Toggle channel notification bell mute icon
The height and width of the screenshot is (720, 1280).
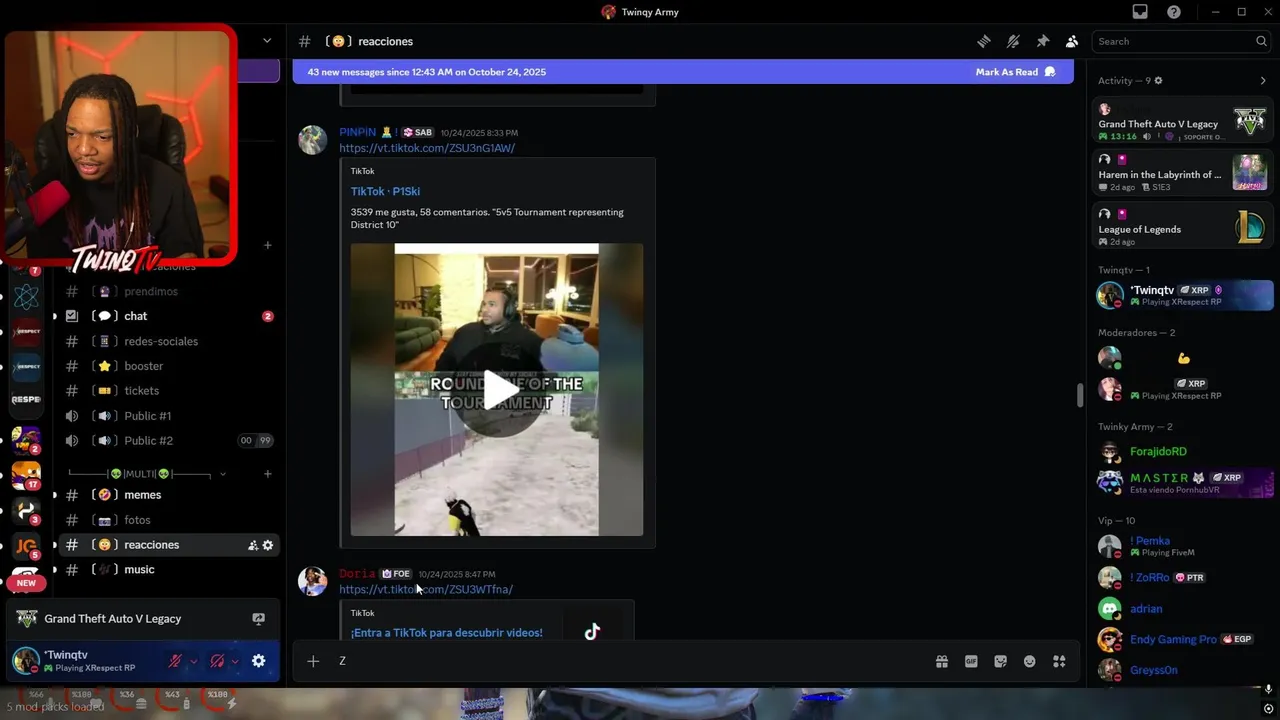1013,41
